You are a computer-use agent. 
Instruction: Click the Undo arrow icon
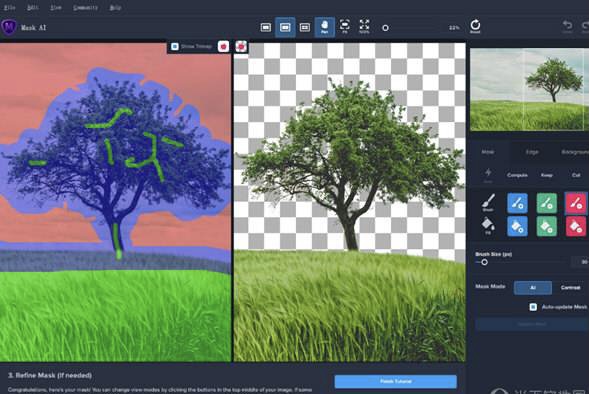pos(567,26)
